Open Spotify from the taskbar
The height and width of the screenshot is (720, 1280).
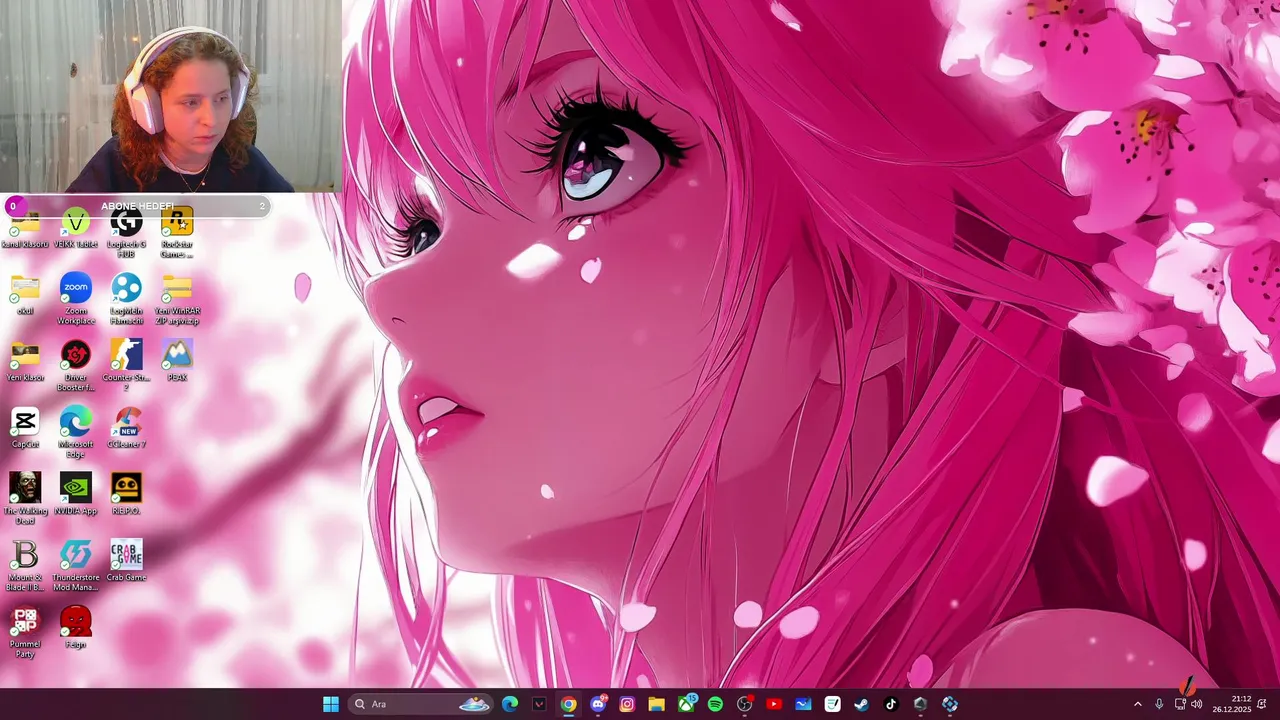[715, 704]
